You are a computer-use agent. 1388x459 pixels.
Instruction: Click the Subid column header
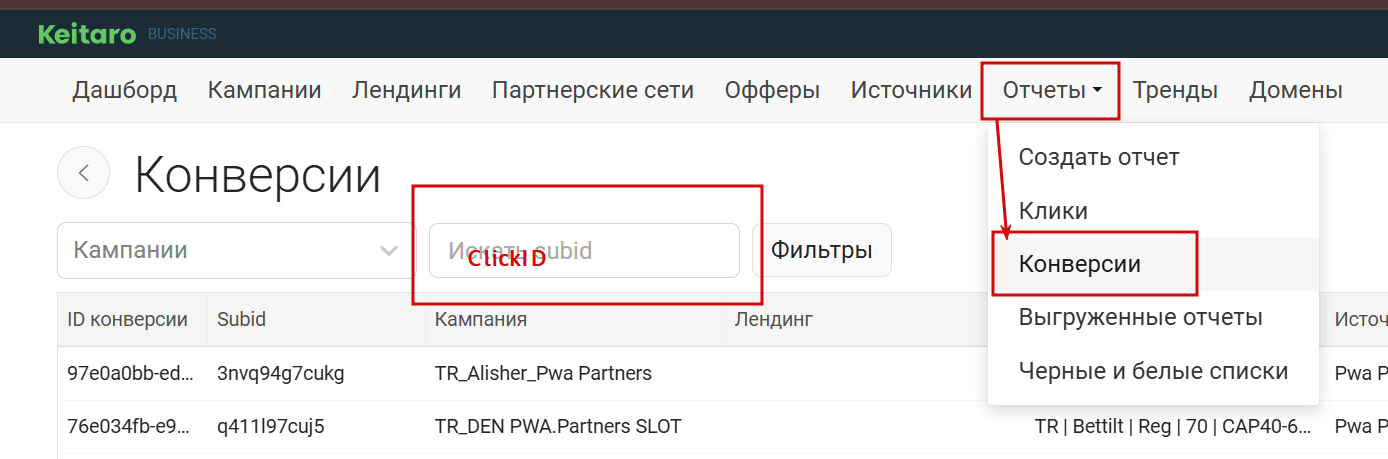[242, 320]
